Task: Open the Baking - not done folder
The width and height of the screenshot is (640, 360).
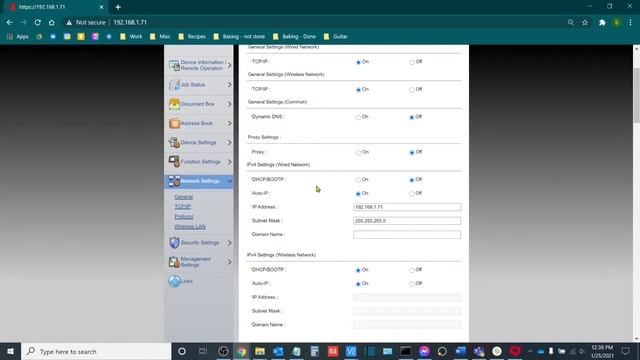Action: 239,36
